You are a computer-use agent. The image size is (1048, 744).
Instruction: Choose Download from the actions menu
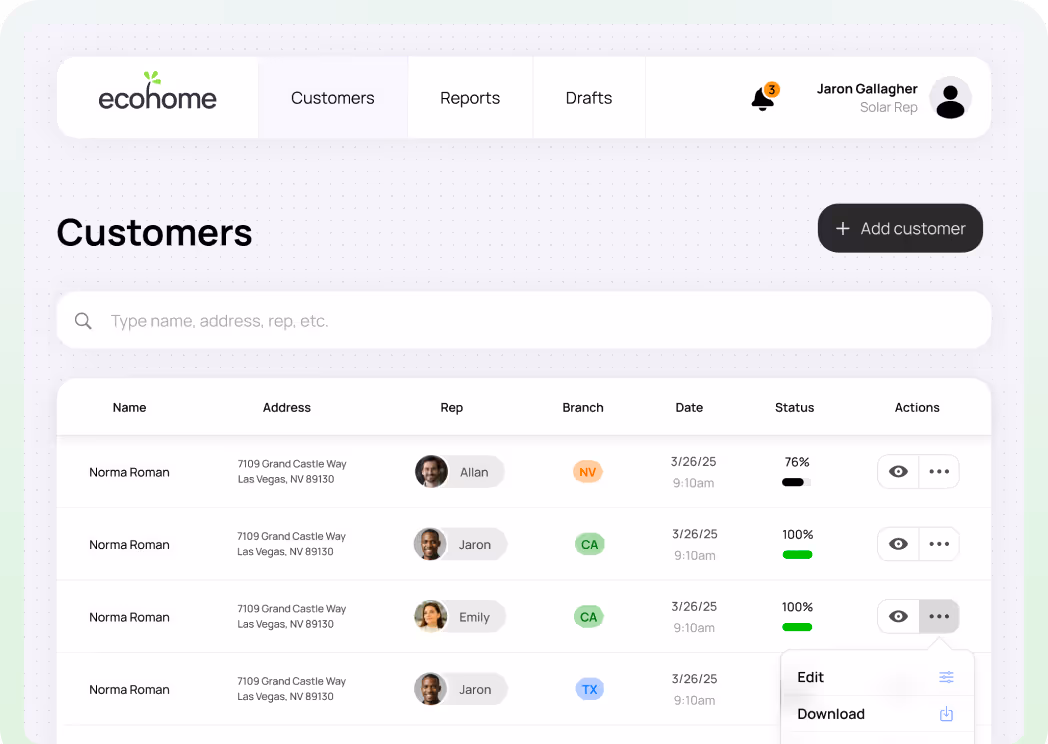pos(876,714)
